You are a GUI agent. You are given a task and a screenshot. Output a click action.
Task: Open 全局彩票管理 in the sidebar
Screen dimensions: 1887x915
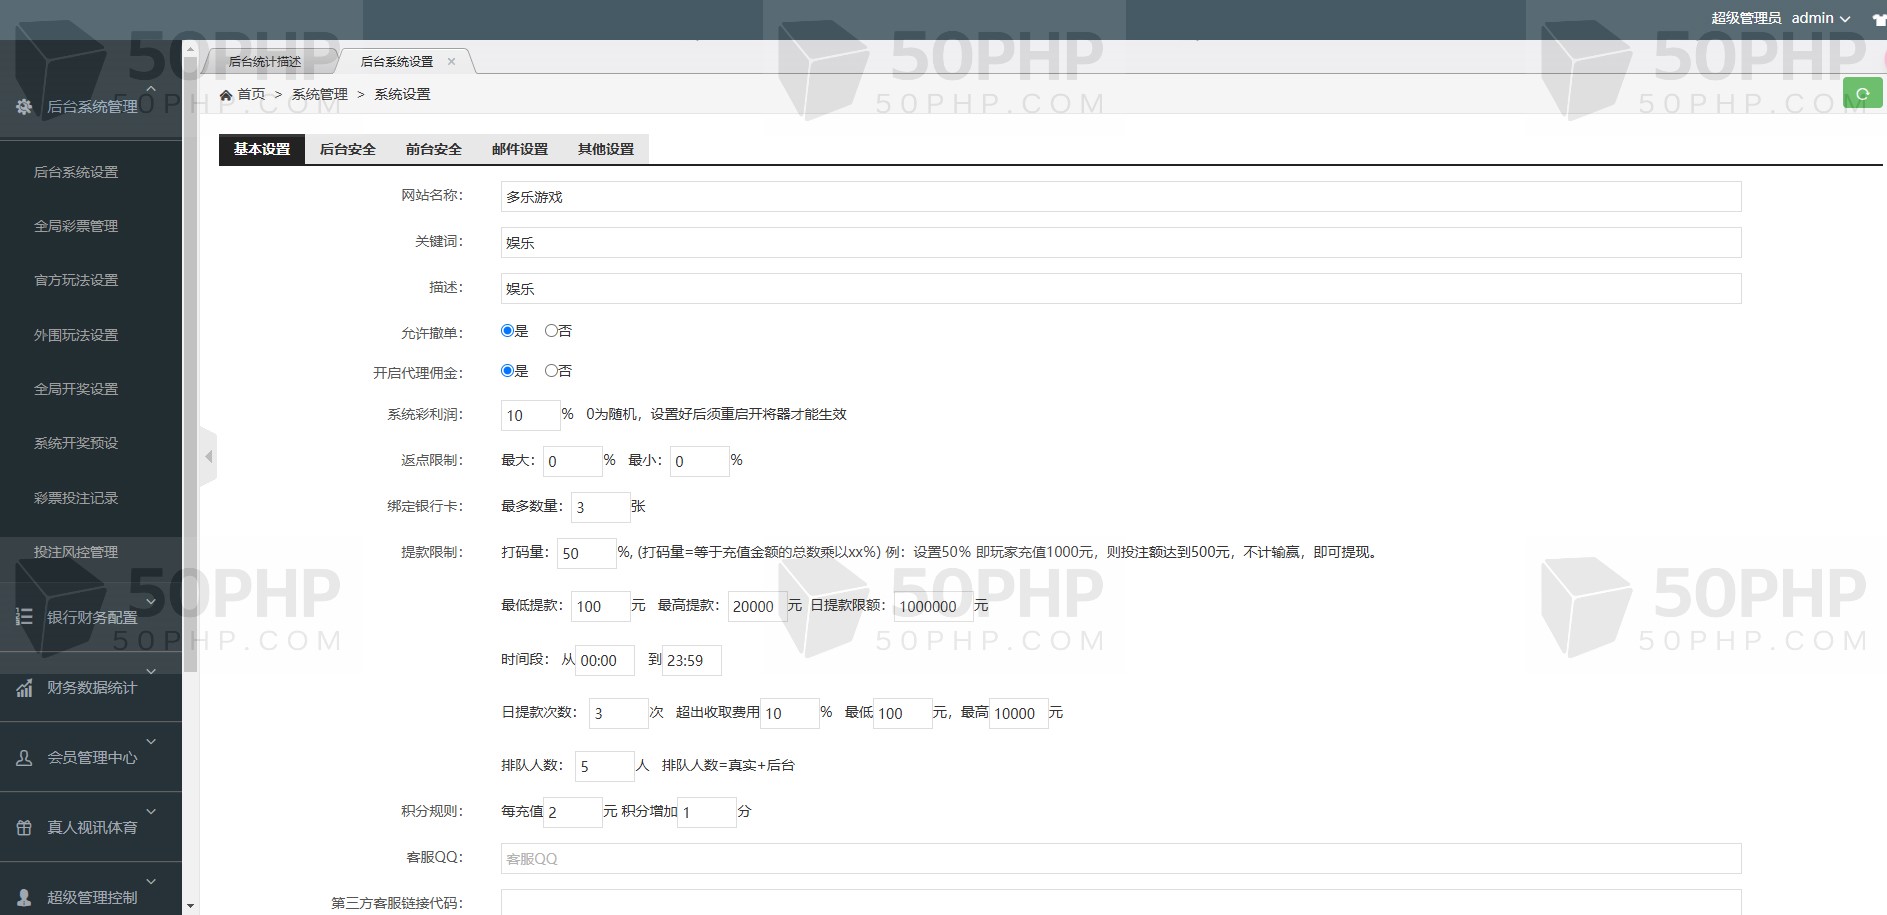click(76, 226)
